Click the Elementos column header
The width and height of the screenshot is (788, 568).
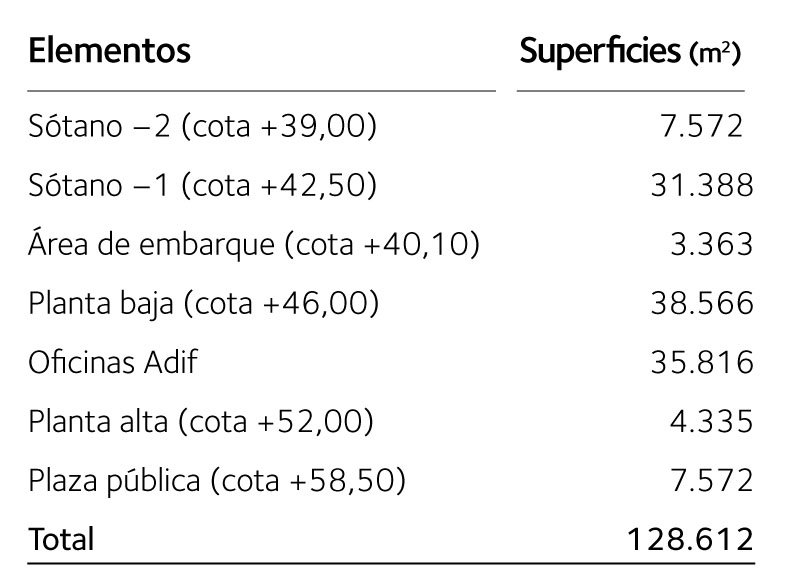click(110, 50)
